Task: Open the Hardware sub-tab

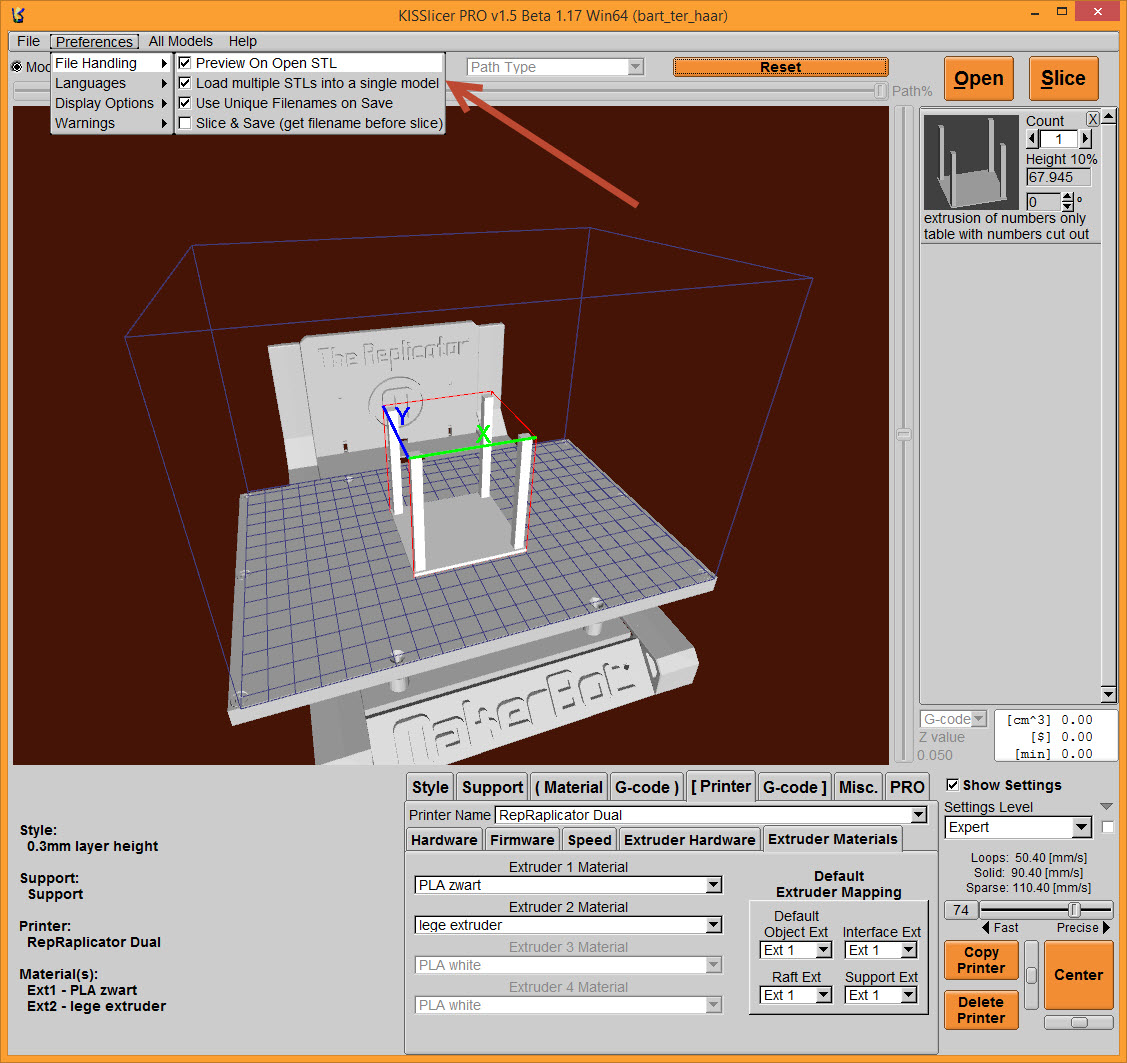Action: 443,839
